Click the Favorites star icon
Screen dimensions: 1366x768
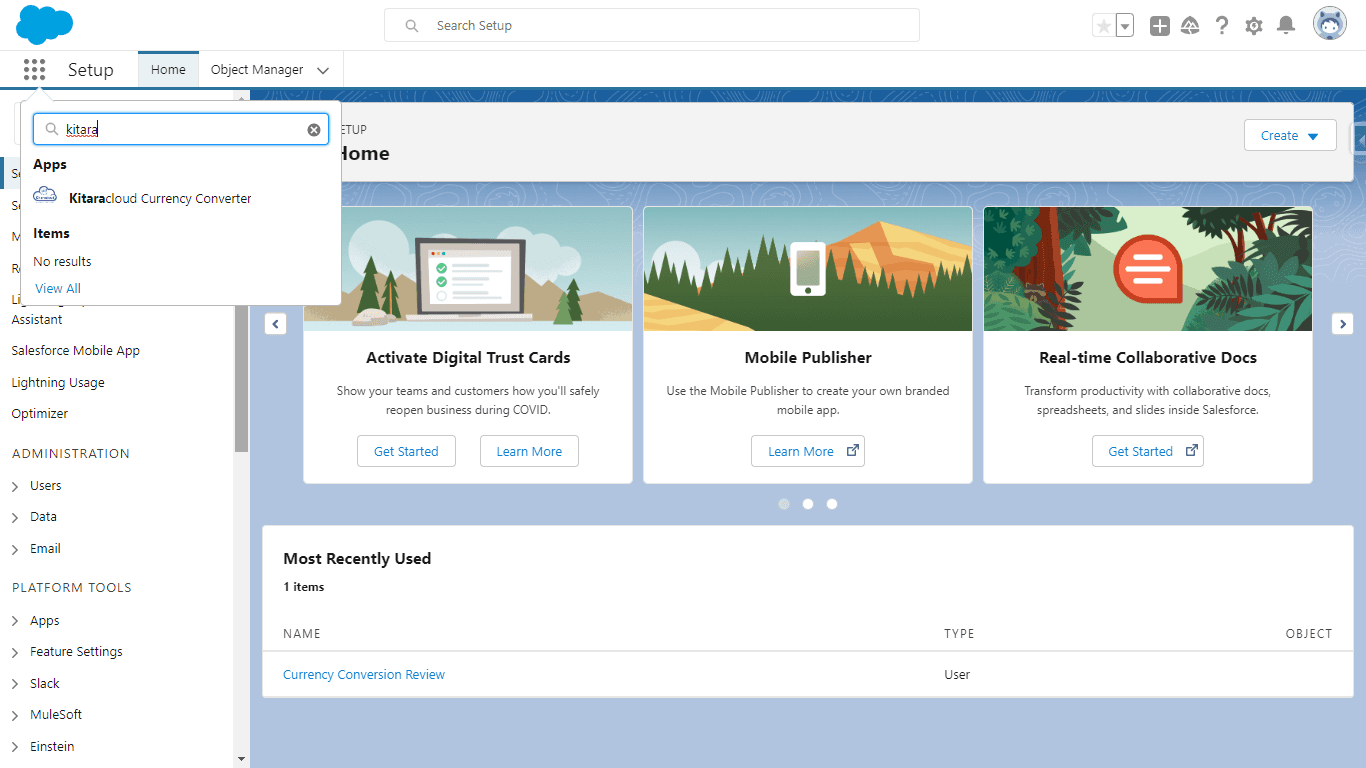point(1103,26)
